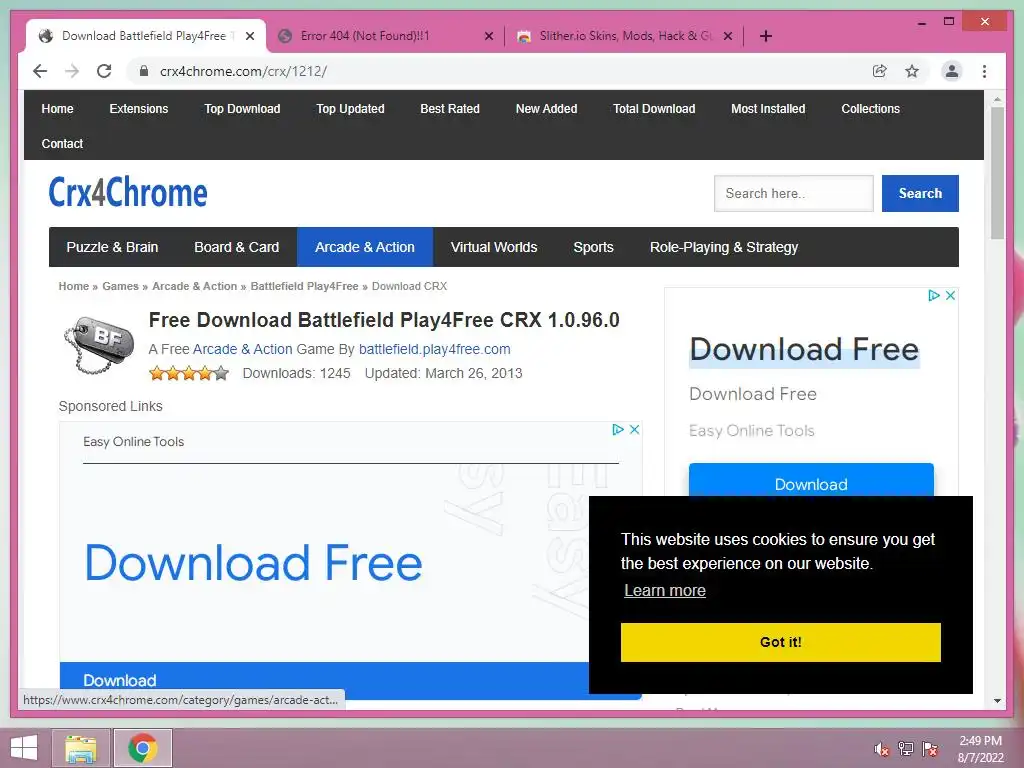
Task: Accept cookies with Got it! button
Action: 780,642
